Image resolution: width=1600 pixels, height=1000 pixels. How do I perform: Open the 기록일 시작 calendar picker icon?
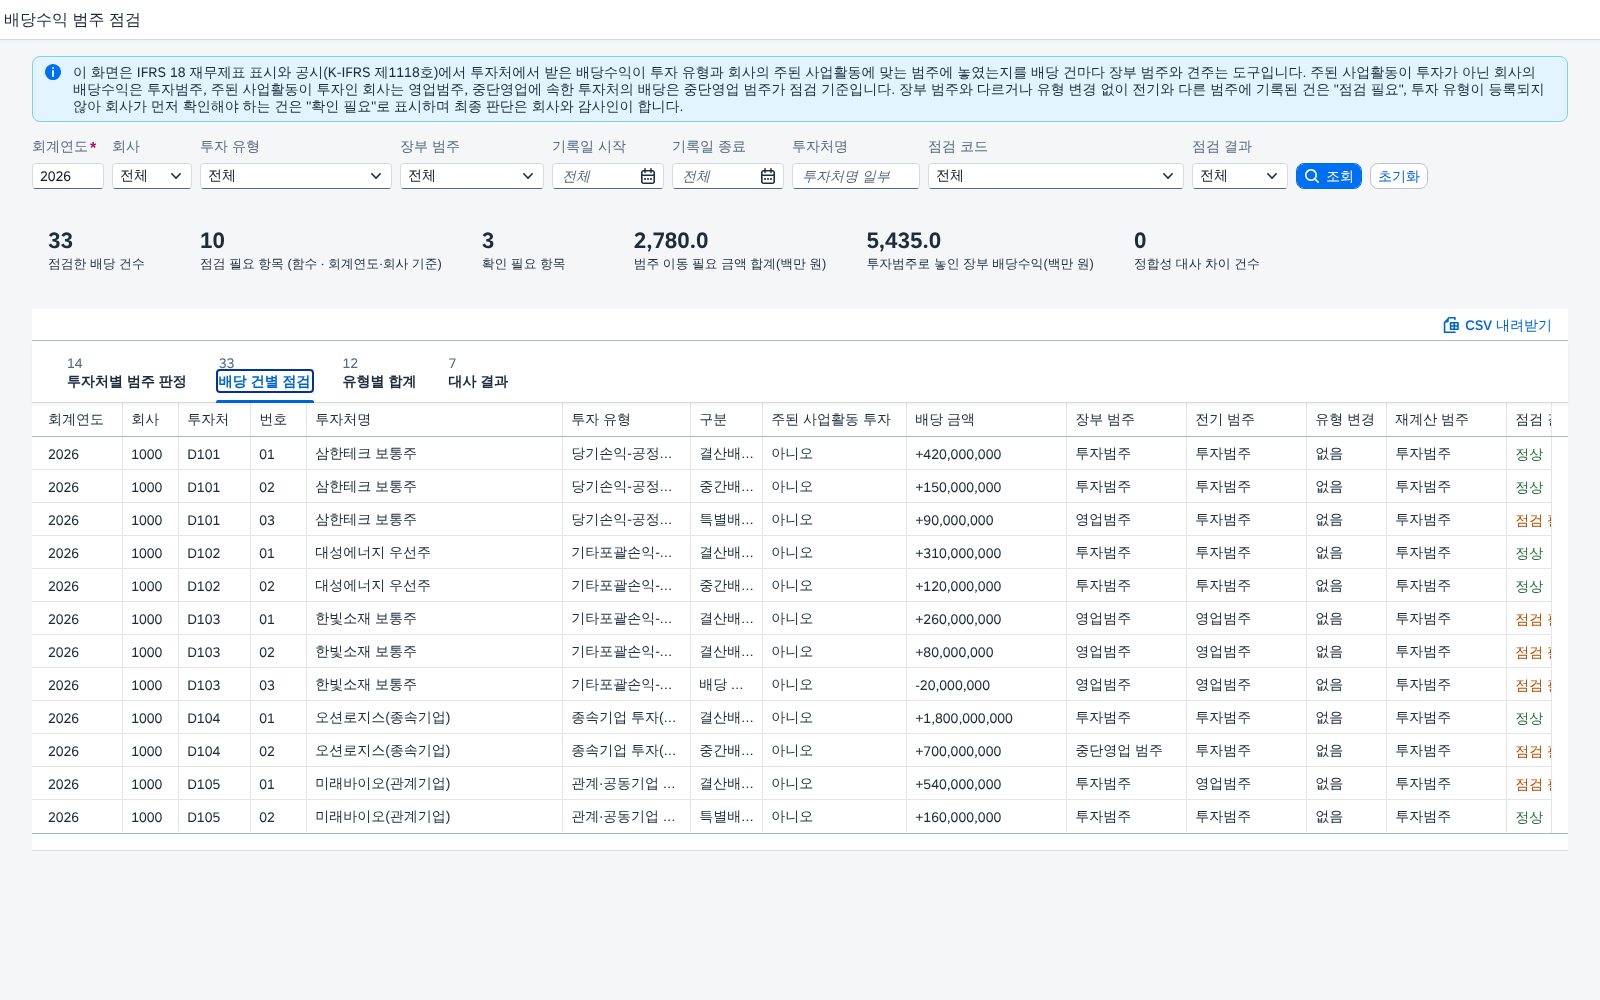pyautogui.click(x=648, y=176)
